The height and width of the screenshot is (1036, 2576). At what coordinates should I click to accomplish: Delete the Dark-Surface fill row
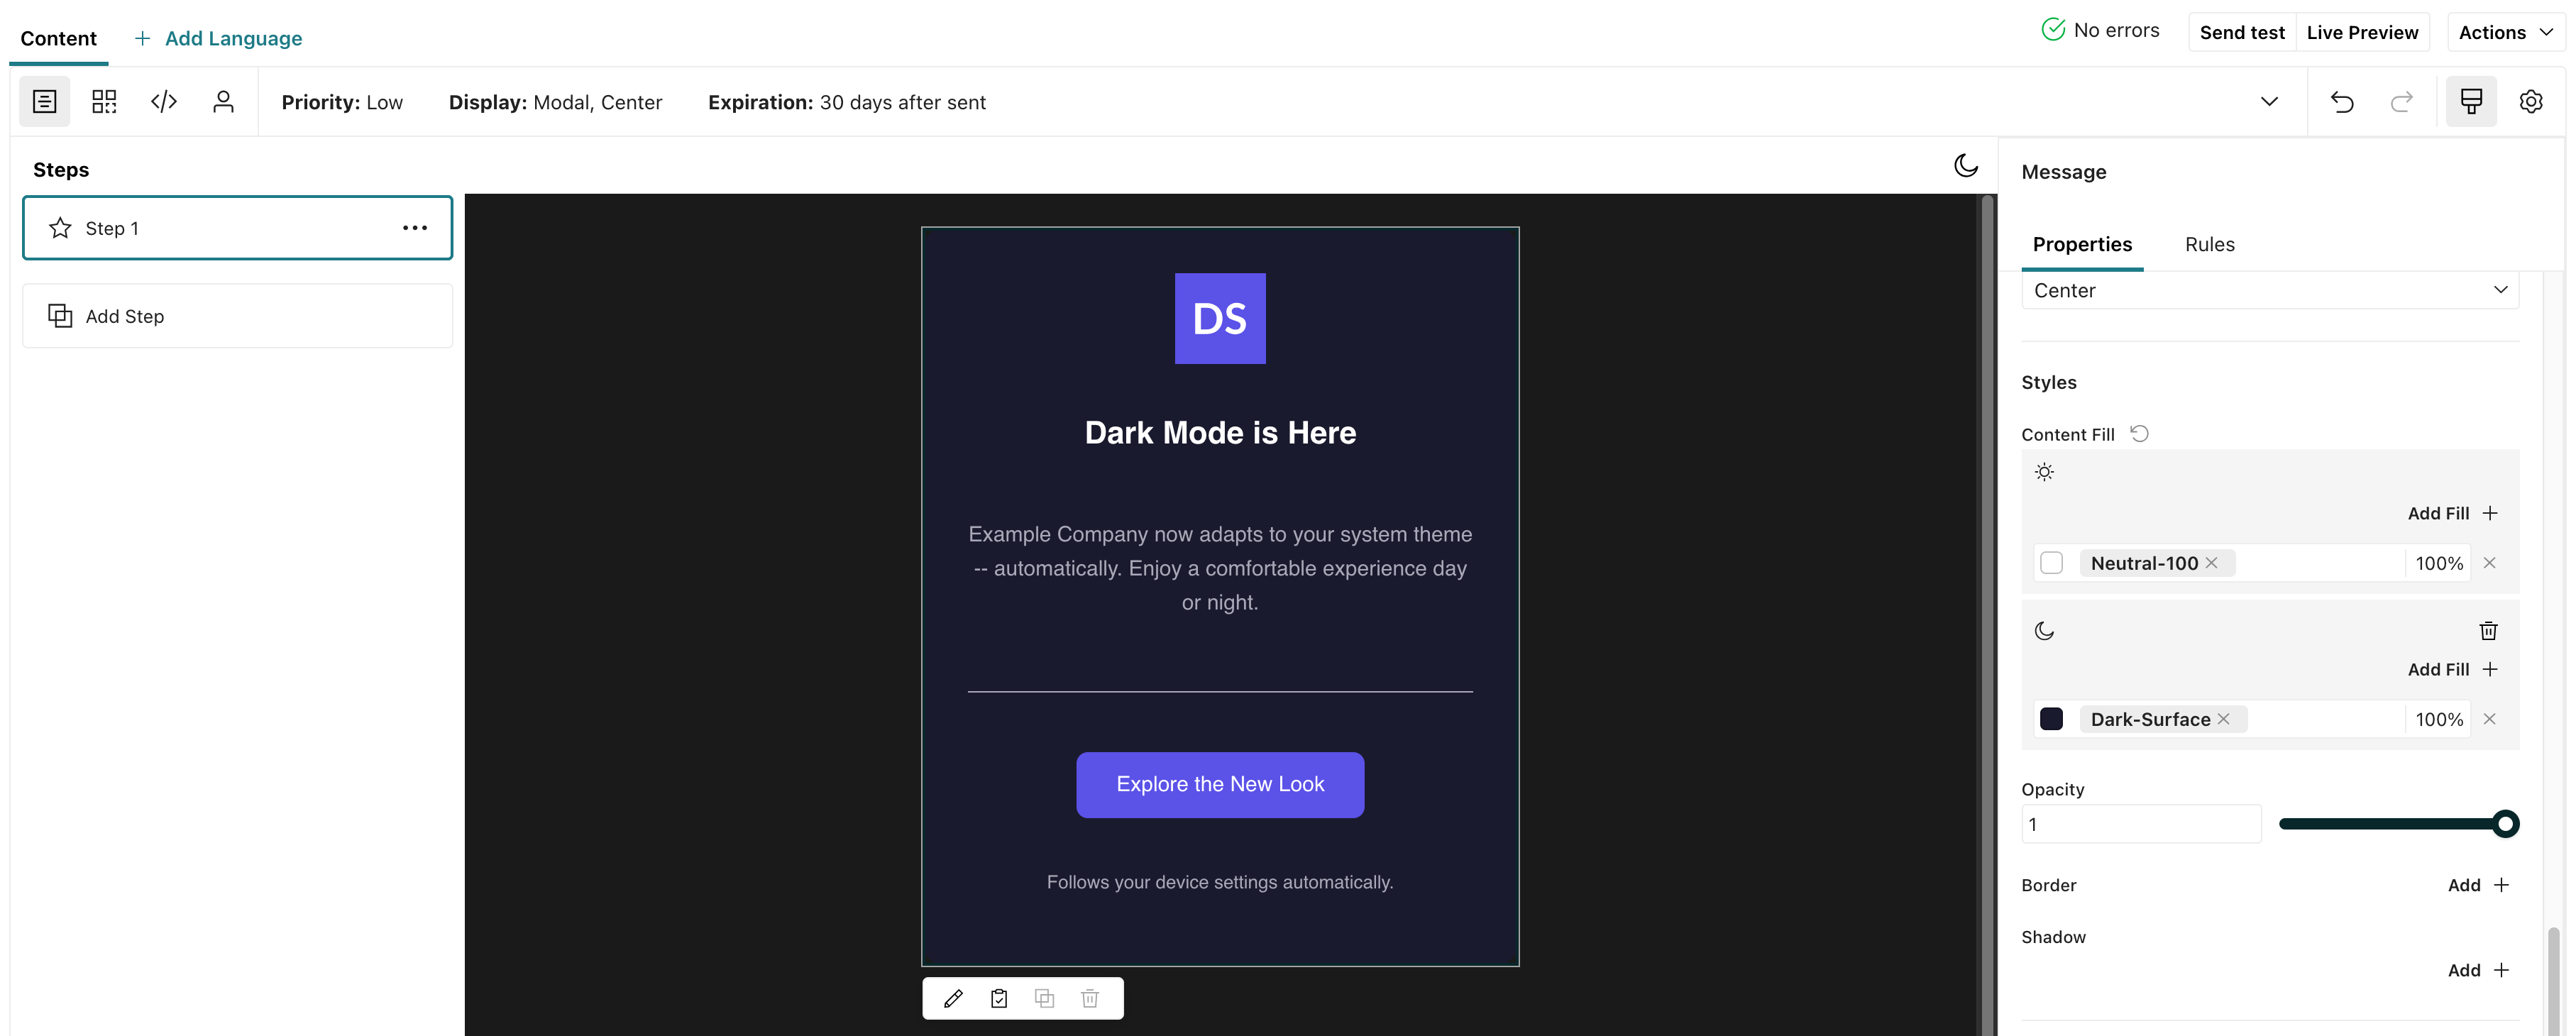(2490, 719)
